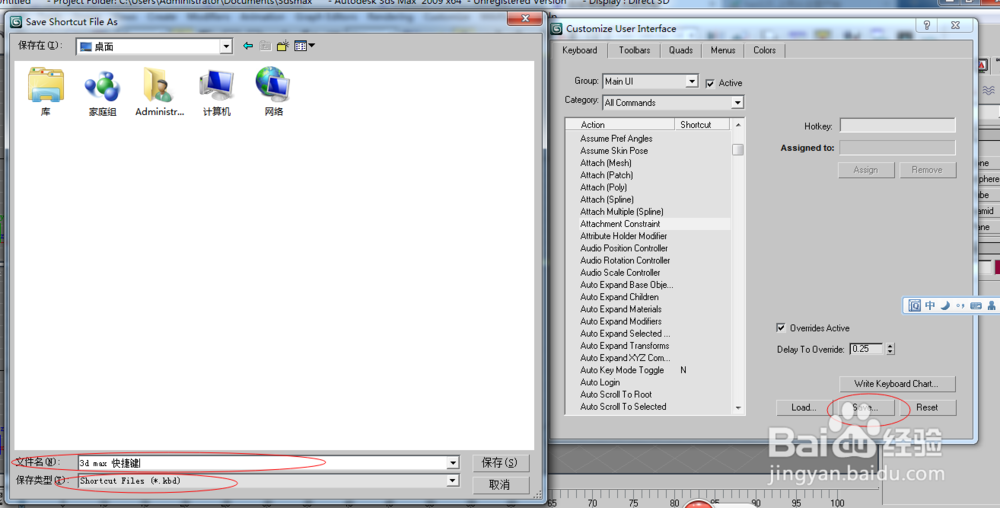1000x508 pixels.
Task: Select Auto Login action
Action: click(x=599, y=382)
